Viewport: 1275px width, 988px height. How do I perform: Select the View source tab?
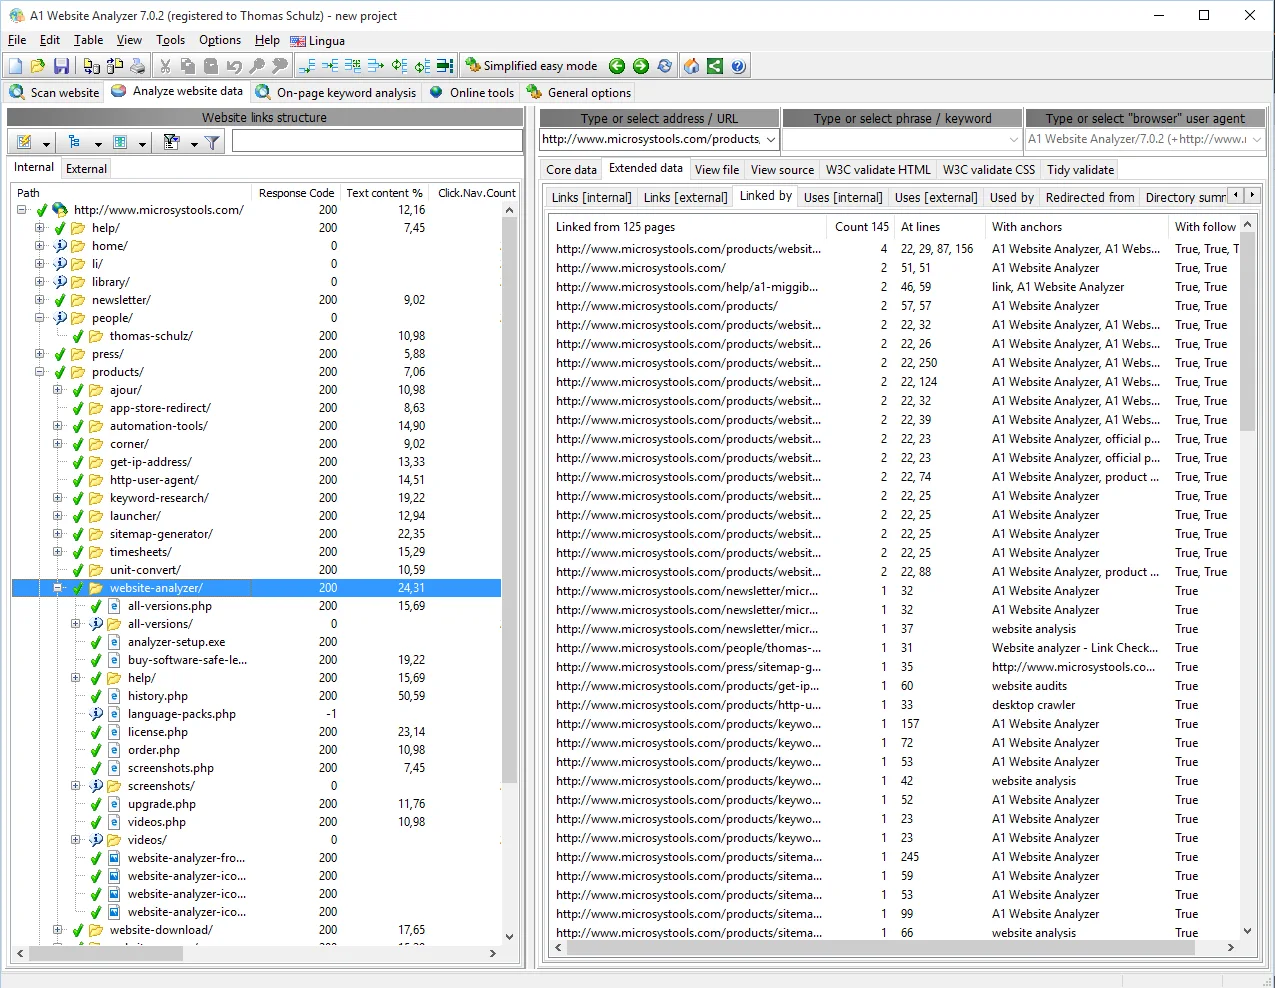click(782, 170)
